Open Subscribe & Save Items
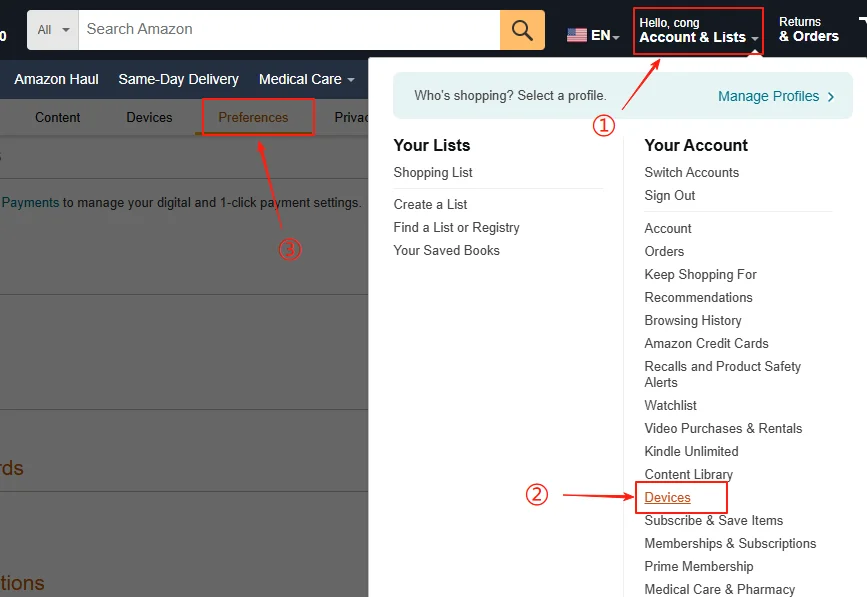Screen dimensions: 867x597 (x=714, y=520)
